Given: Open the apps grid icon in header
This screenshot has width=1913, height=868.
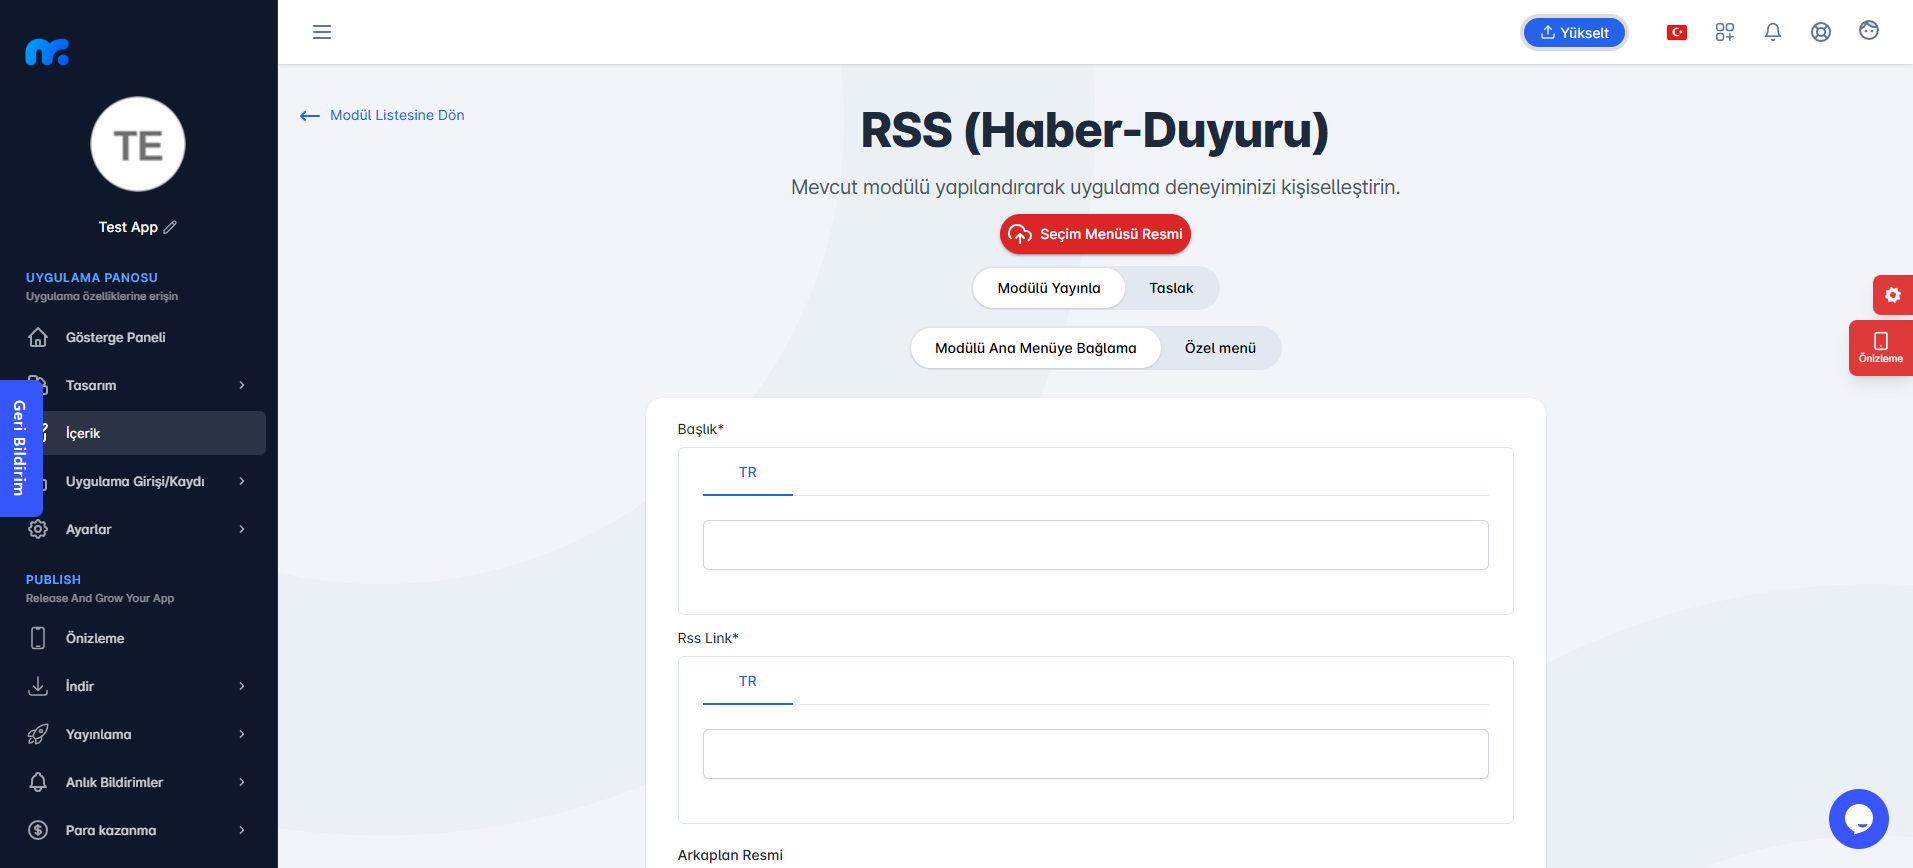Looking at the screenshot, I should point(1725,32).
